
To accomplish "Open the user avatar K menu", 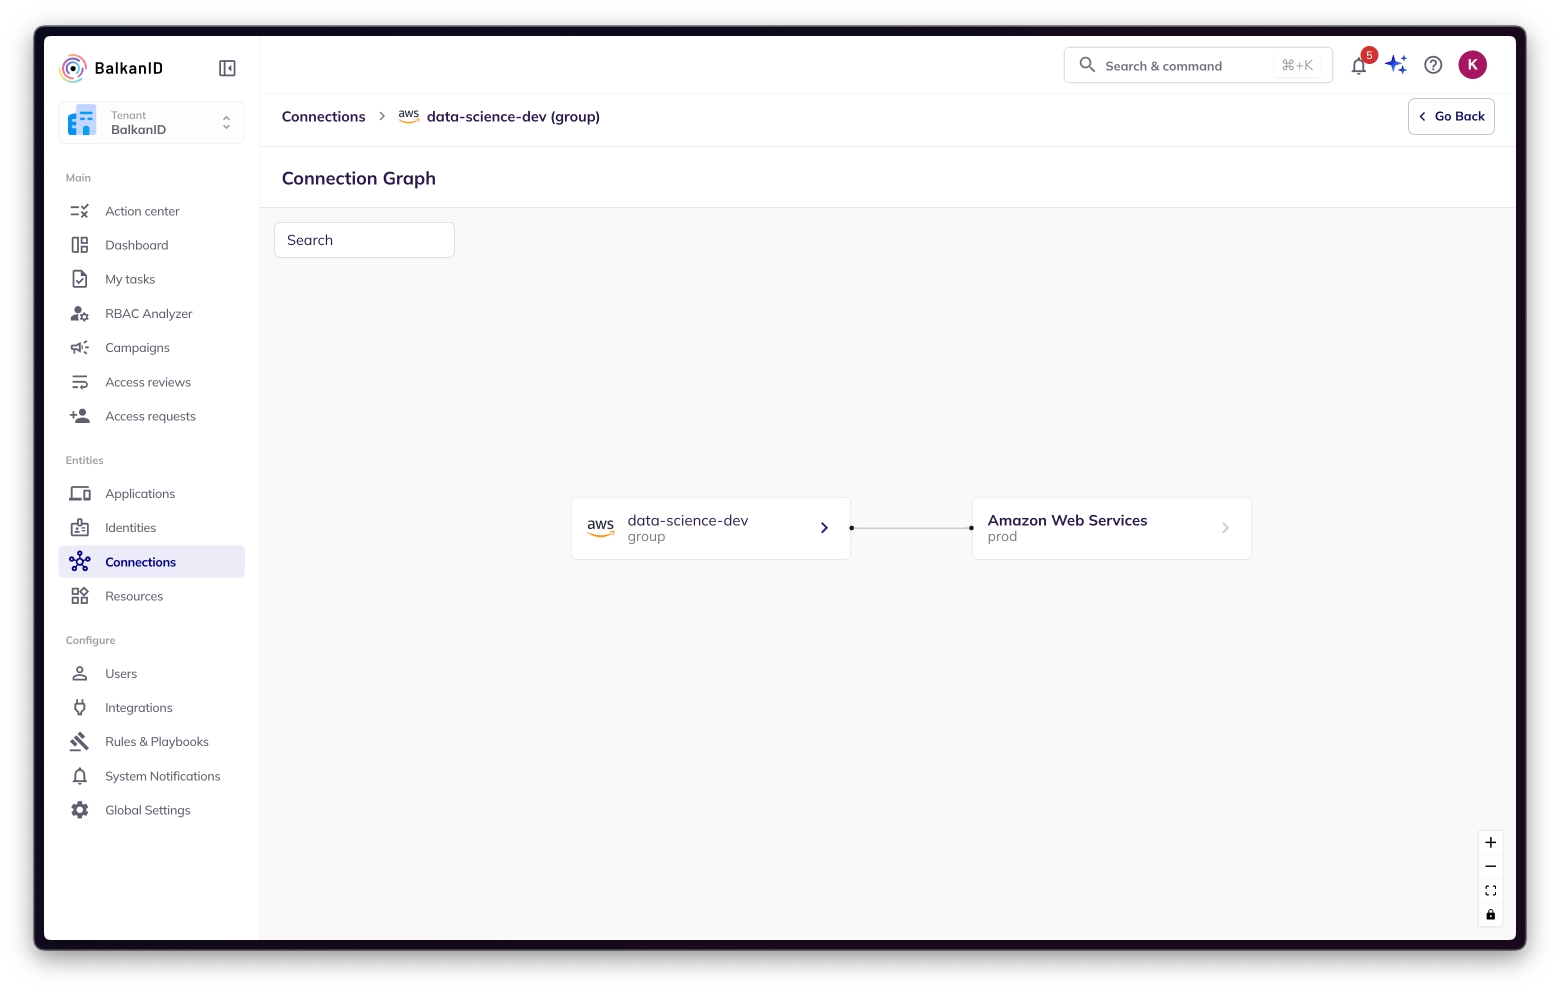I will [x=1472, y=65].
